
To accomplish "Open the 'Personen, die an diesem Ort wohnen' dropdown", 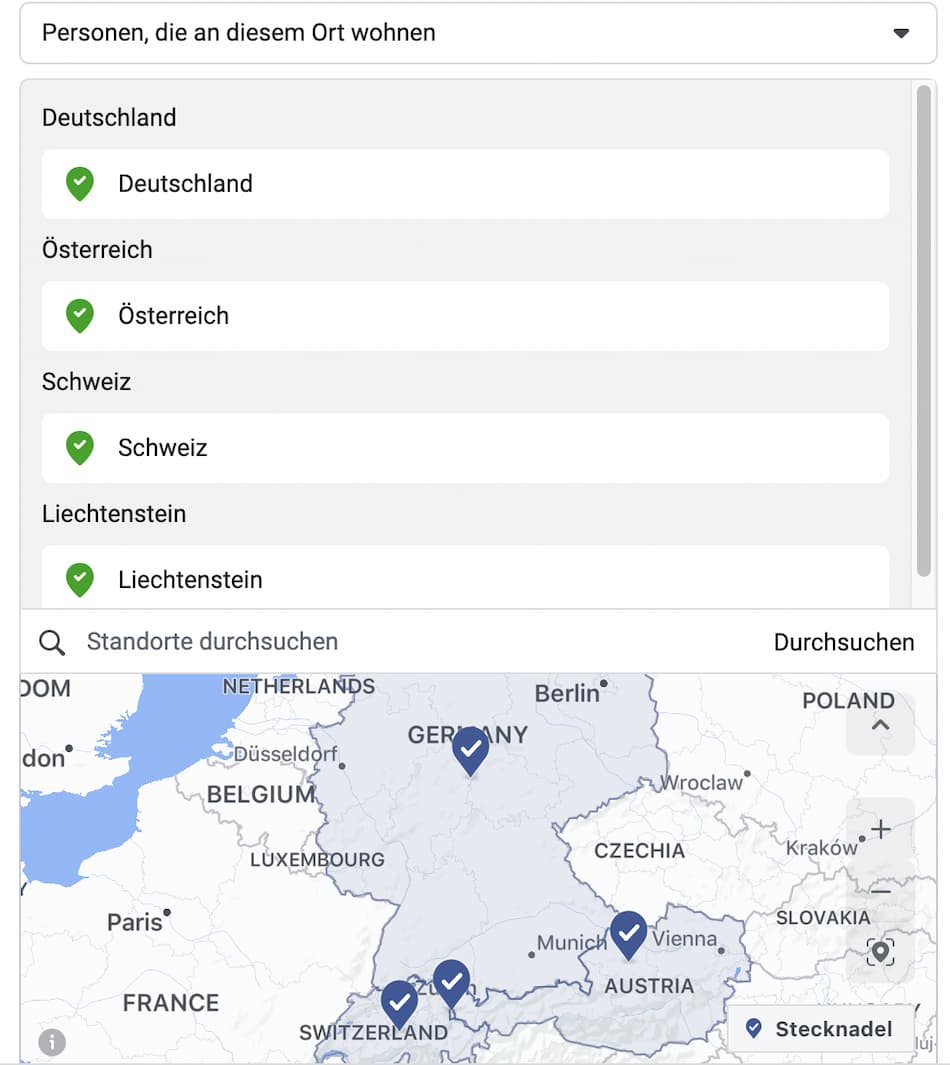I will pos(477,33).
